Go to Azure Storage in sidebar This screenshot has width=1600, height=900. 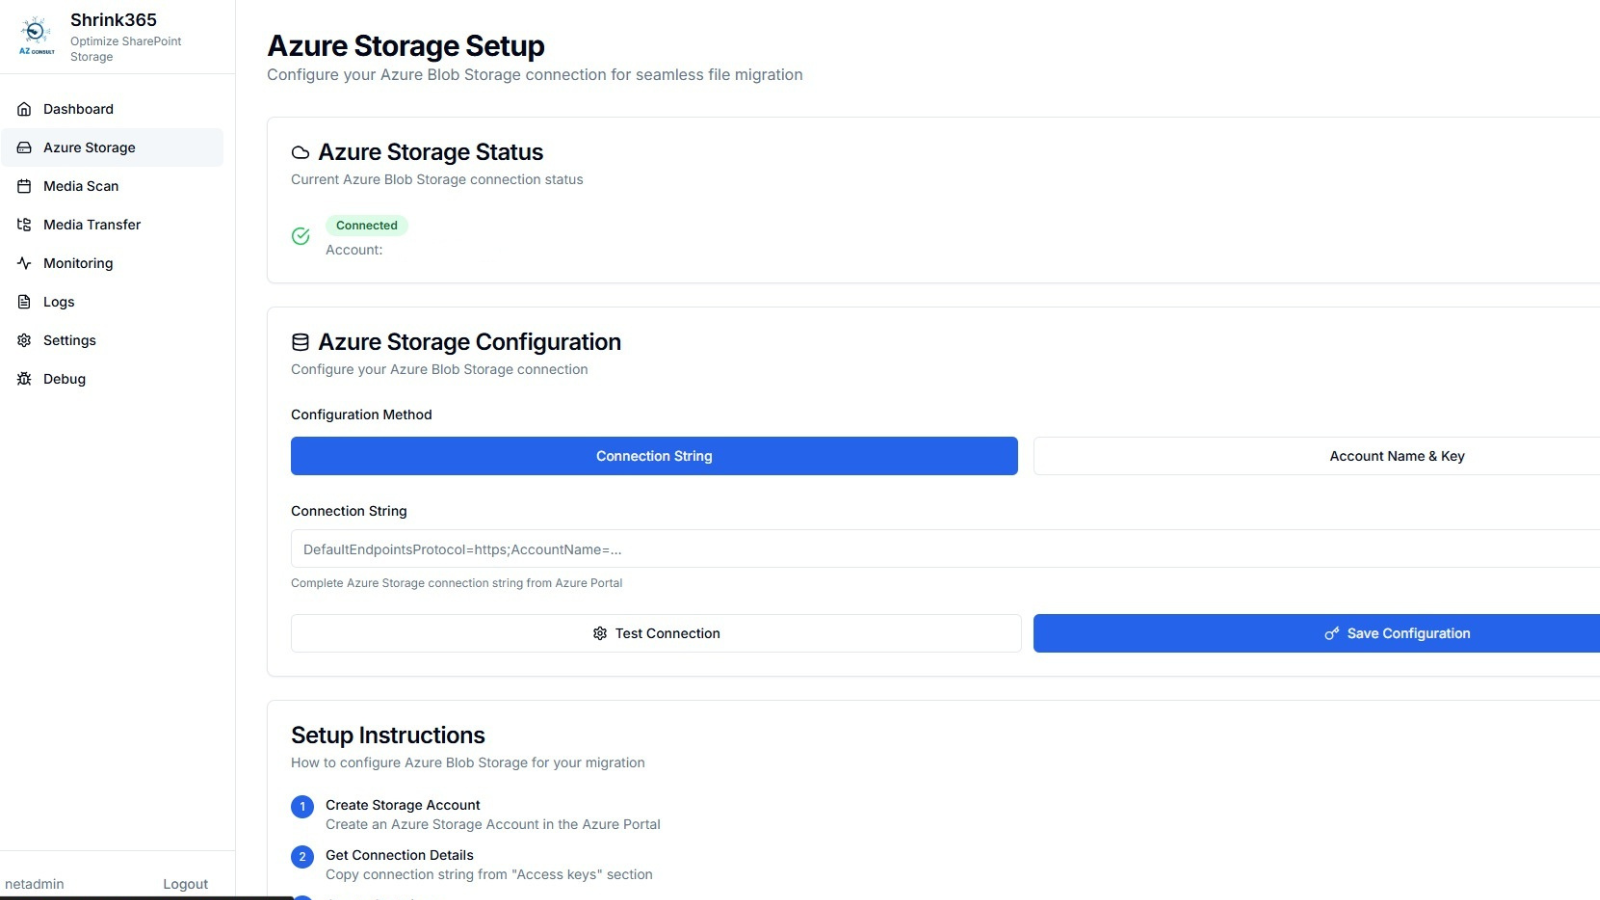(x=112, y=148)
